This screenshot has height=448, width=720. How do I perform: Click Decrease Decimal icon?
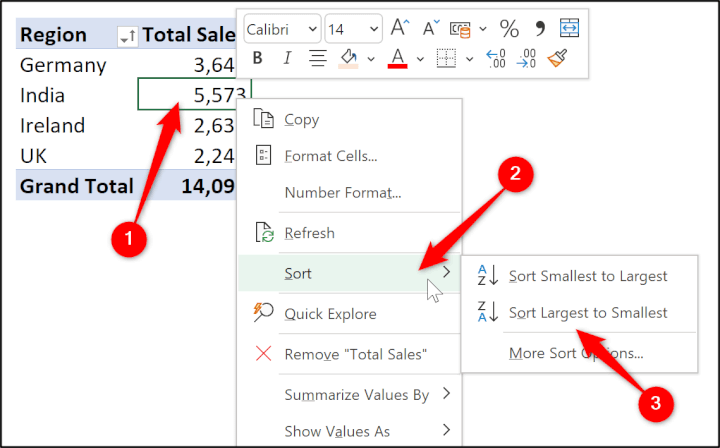(x=526, y=59)
